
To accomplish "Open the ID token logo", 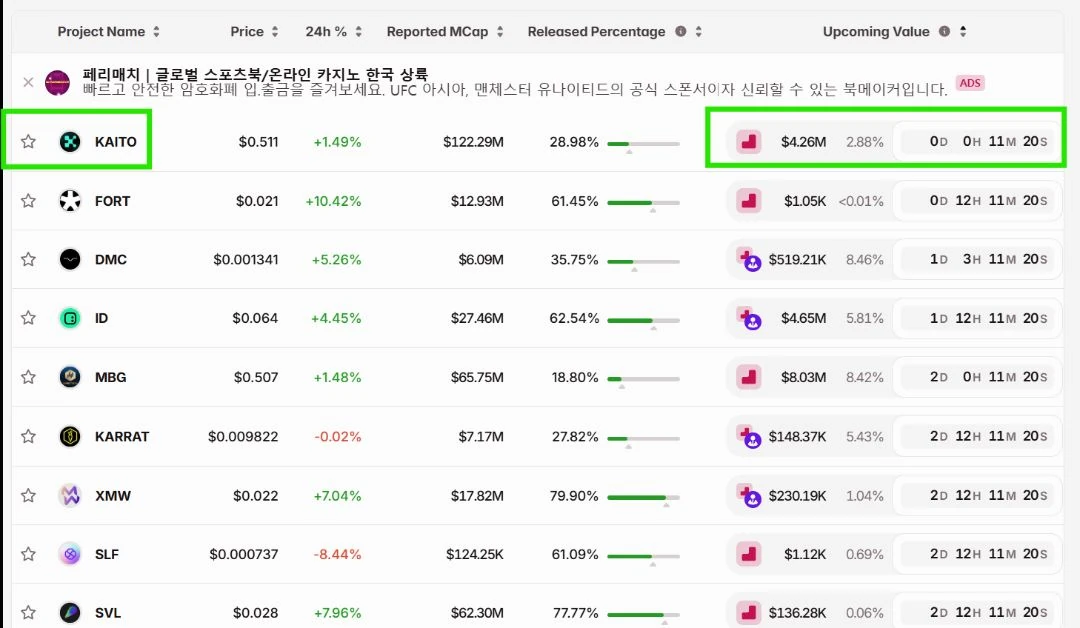I will [x=70, y=318].
